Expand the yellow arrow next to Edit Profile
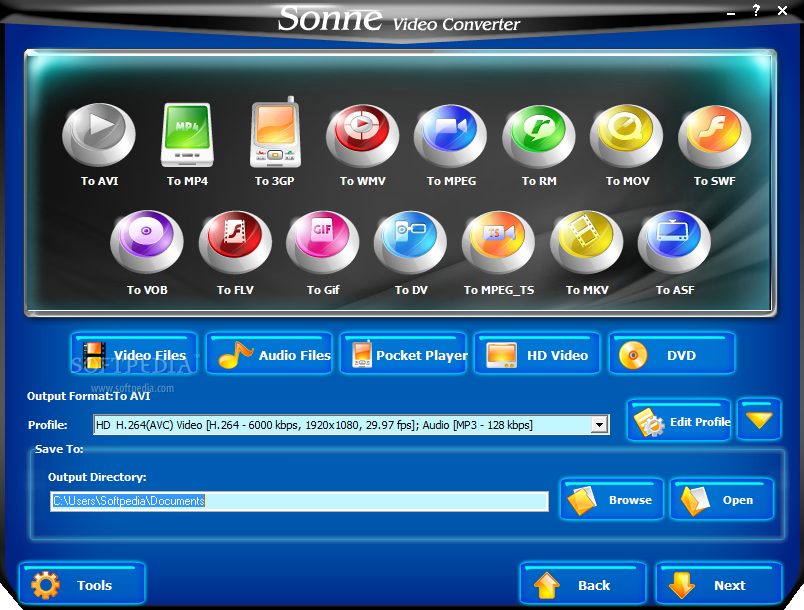The image size is (804, 610). point(759,420)
